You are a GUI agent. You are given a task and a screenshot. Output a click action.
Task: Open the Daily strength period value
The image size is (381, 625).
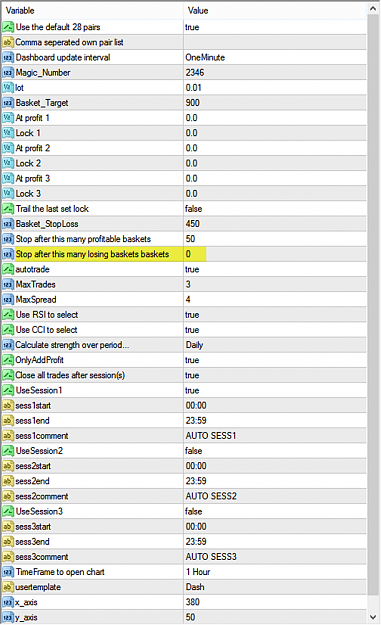pos(194,345)
